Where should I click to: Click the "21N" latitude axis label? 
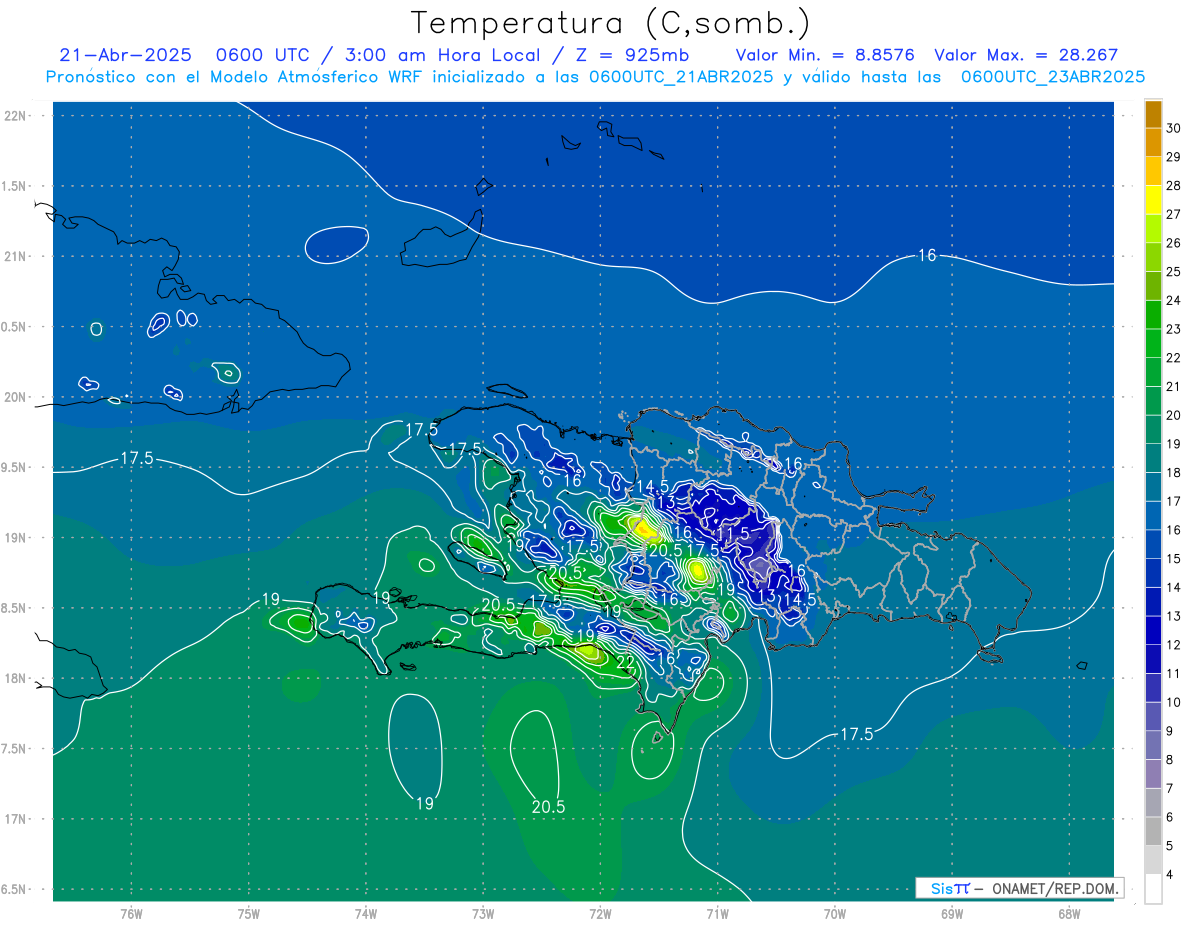(x=15, y=256)
